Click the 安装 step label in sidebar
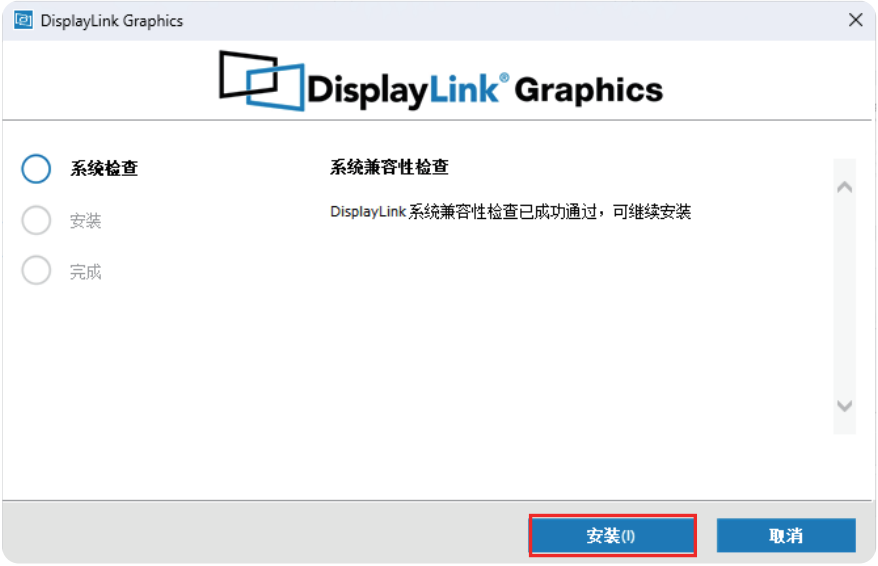Screen dimensions: 878x566 (86, 221)
